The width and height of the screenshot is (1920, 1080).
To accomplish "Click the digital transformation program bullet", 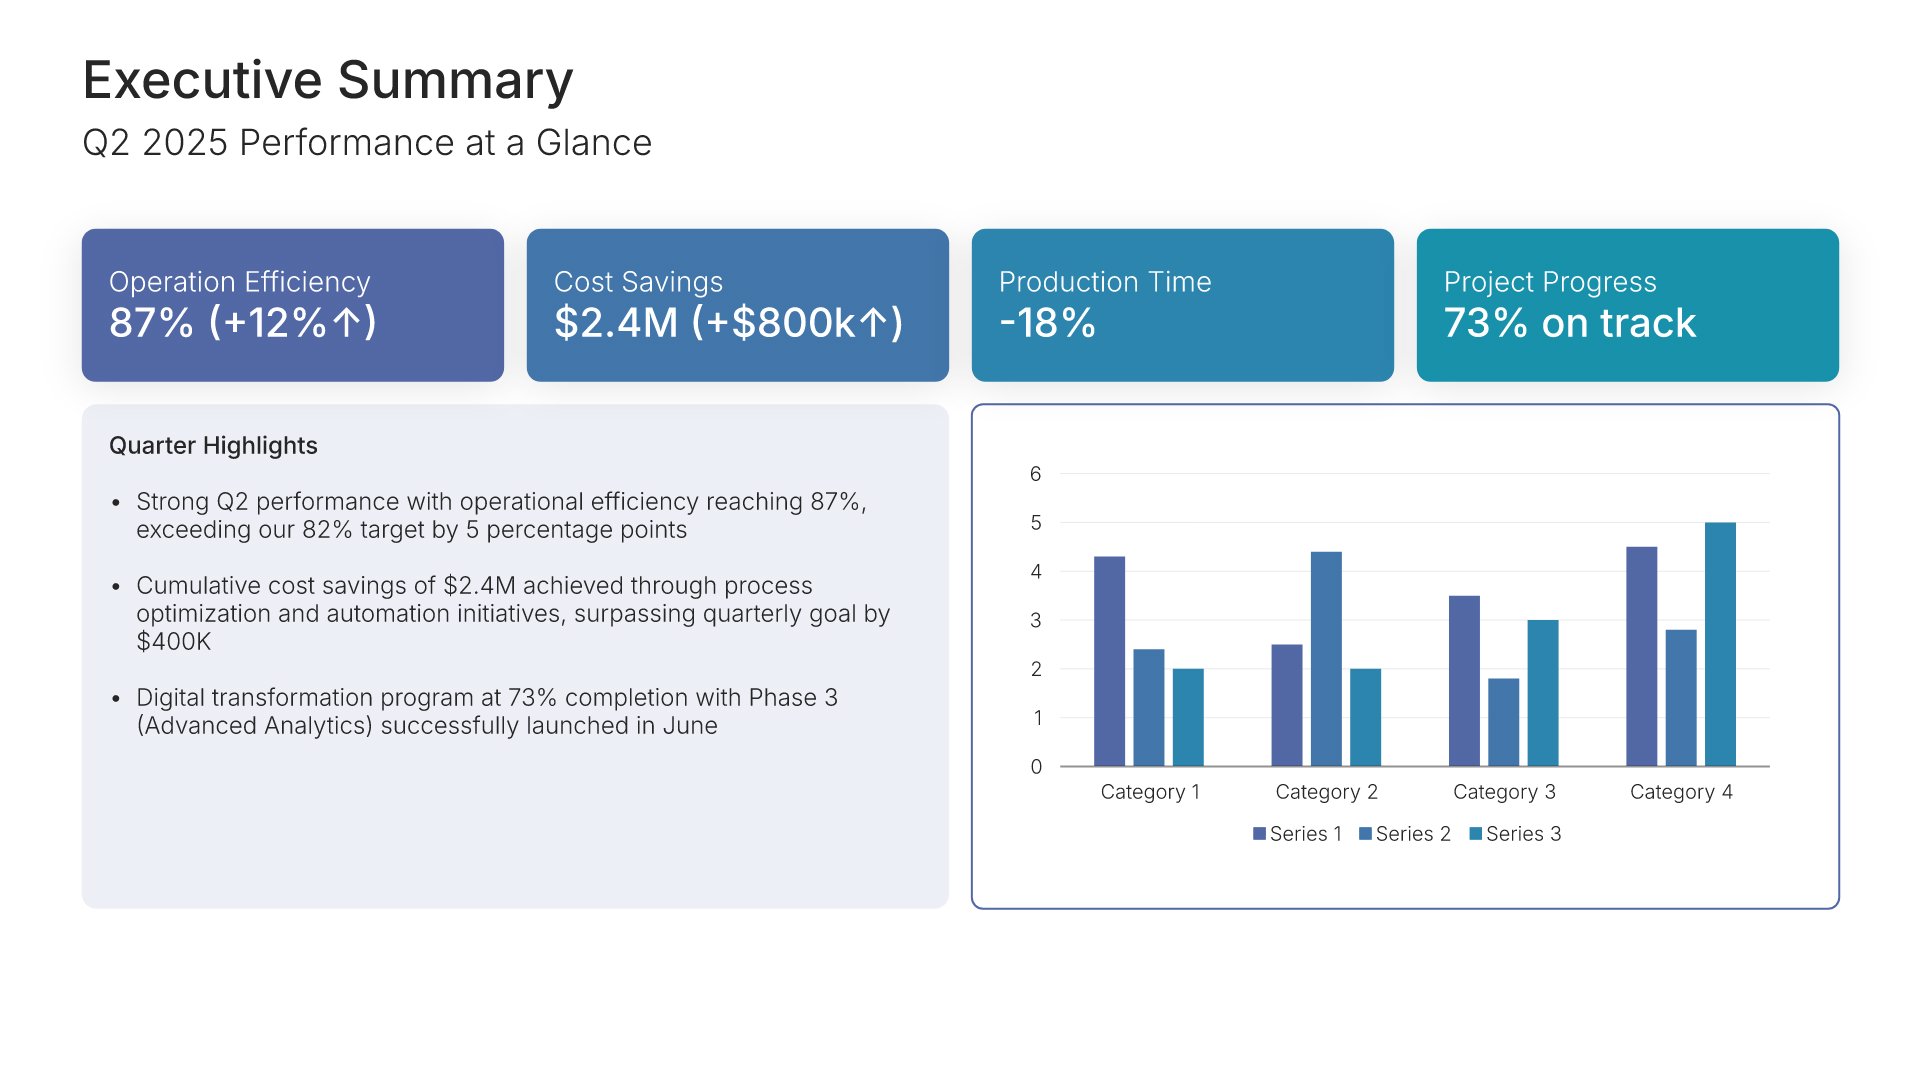I will pos(486,711).
